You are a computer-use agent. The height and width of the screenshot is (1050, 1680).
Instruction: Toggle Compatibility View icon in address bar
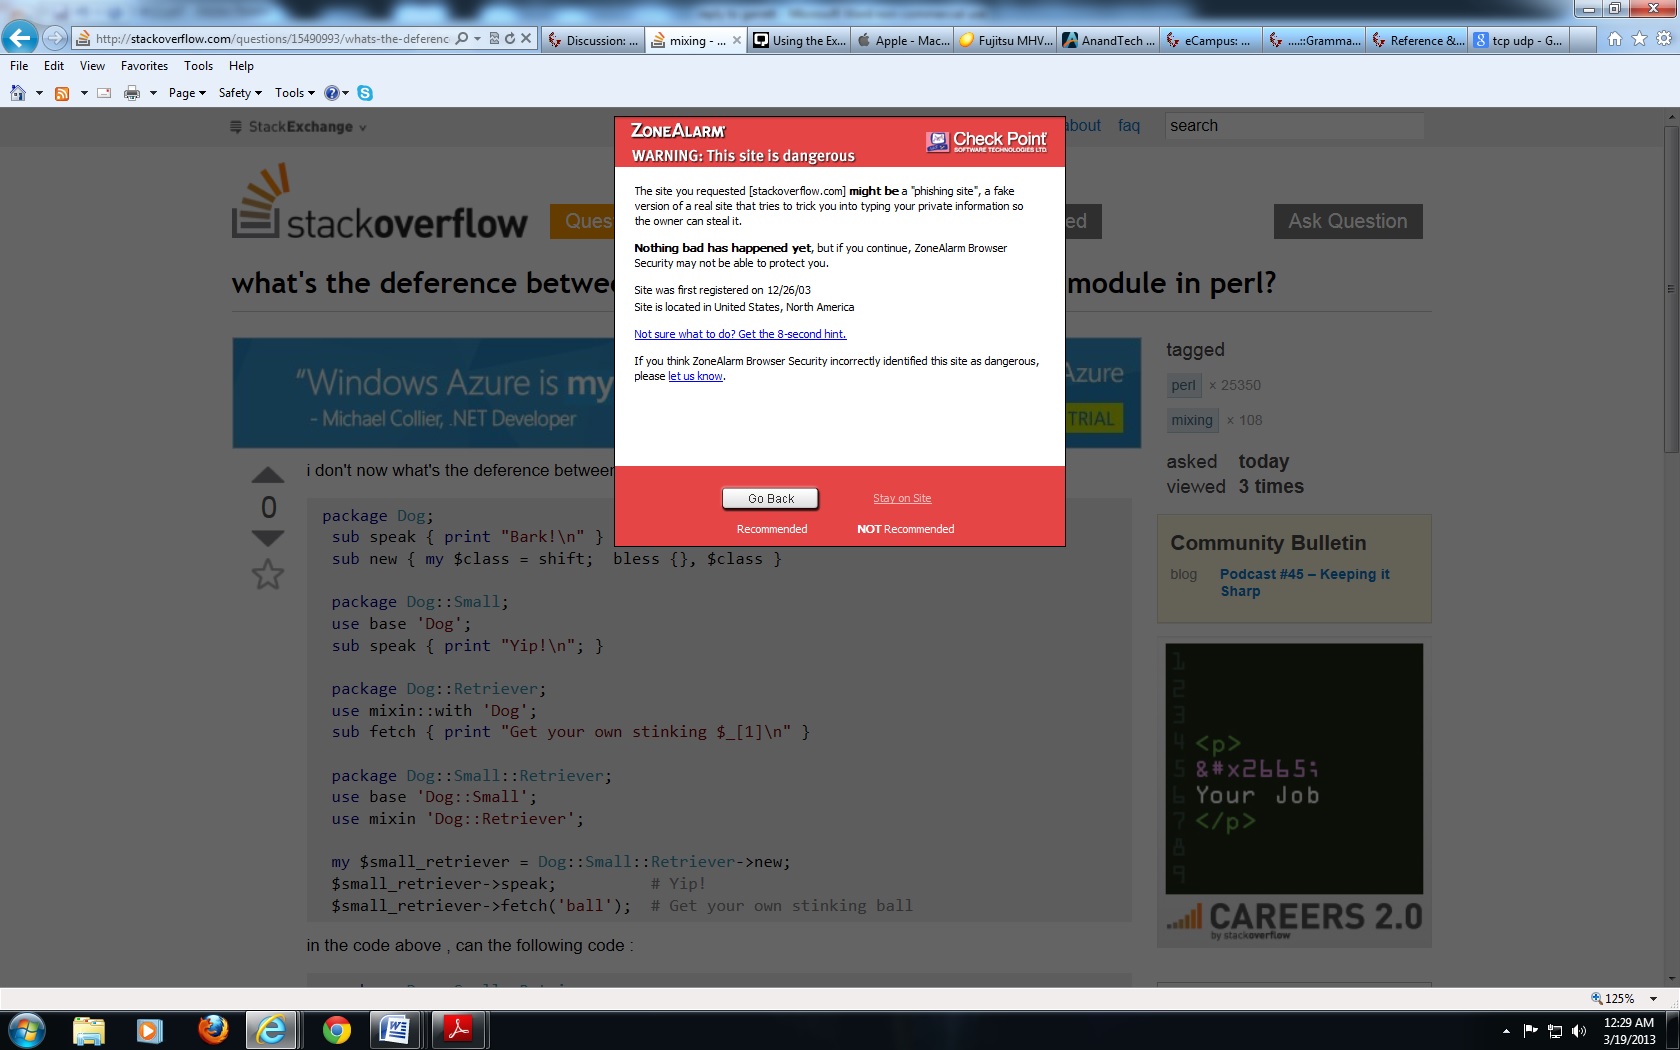(x=494, y=39)
